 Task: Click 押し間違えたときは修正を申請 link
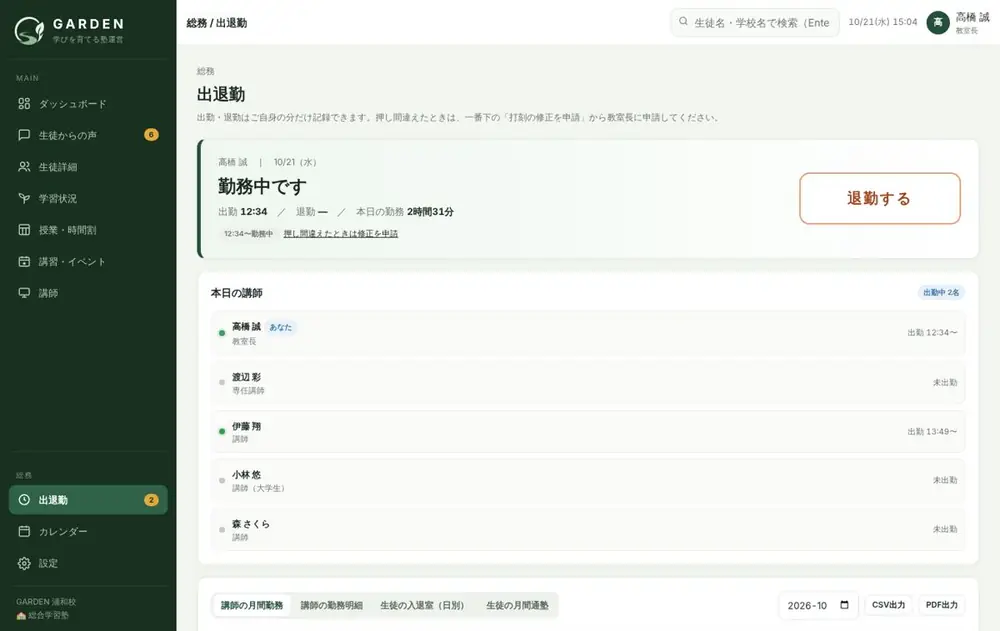tap(341, 234)
